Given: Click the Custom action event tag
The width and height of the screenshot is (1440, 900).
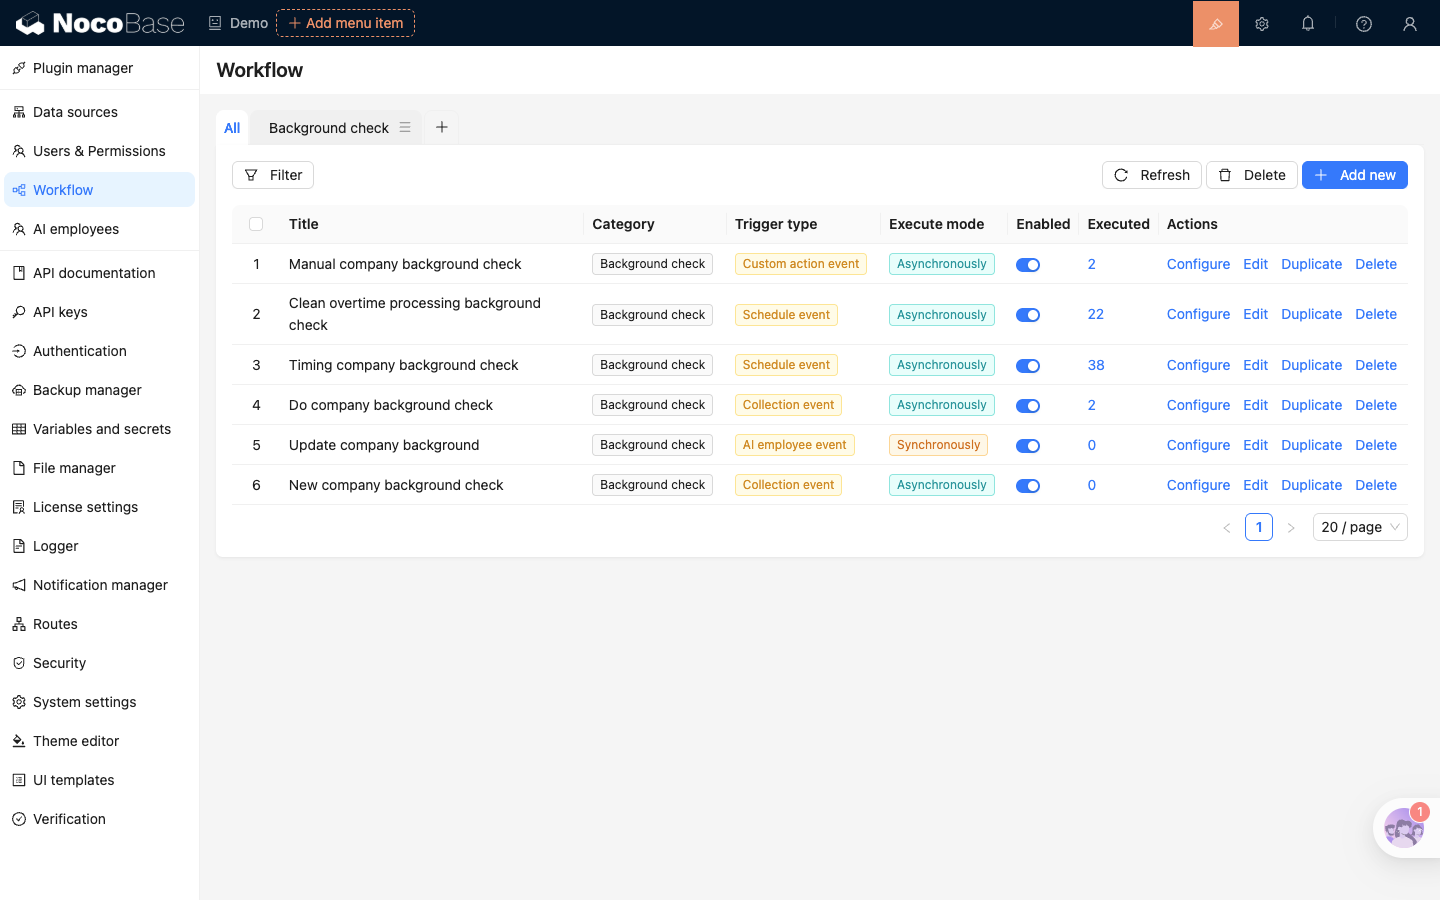Looking at the screenshot, I should pyautogui.click(x=801, y=264).
